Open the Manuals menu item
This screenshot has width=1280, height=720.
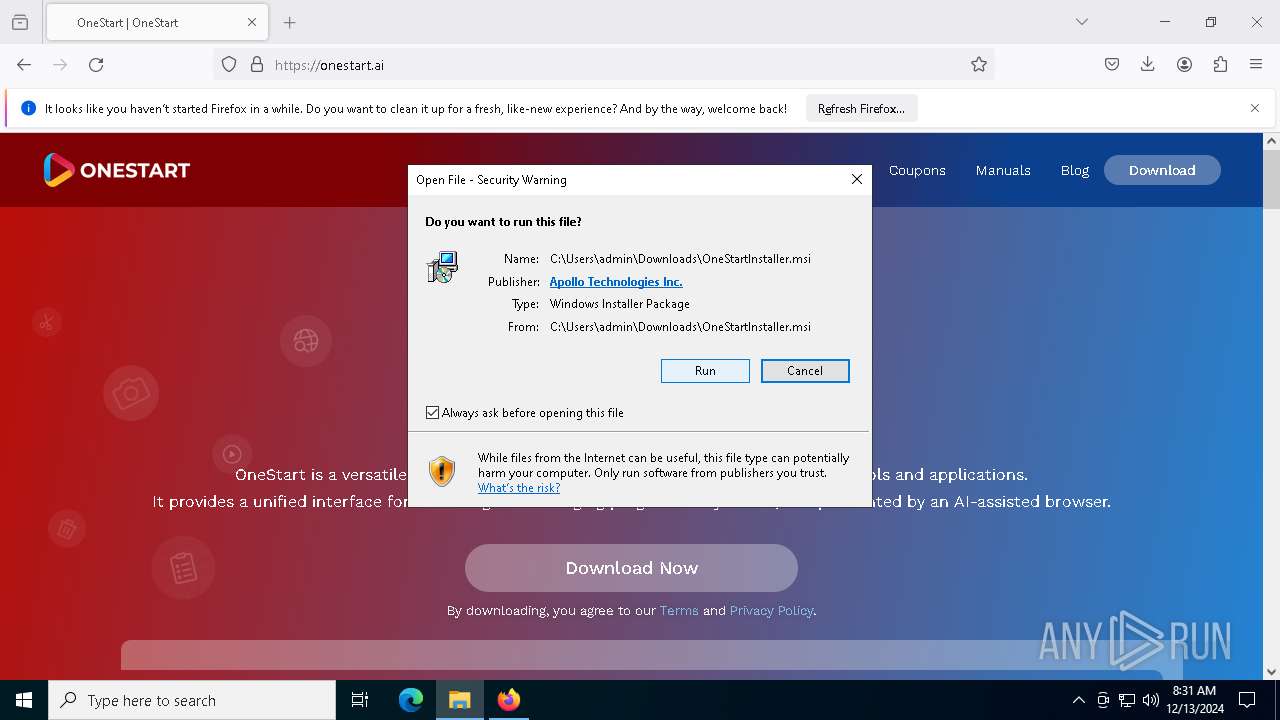tap(1003, 170)
